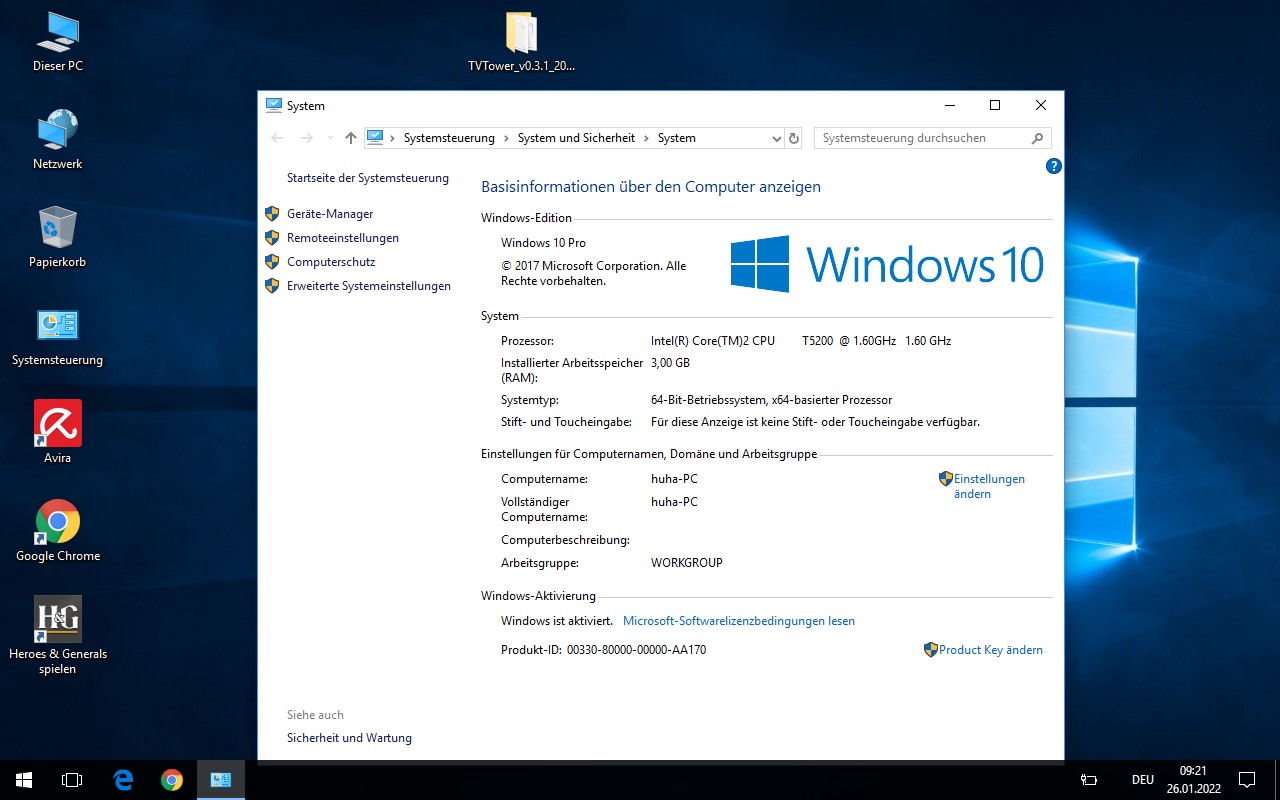Open Task View in the taskbar

tap(72, 780)
